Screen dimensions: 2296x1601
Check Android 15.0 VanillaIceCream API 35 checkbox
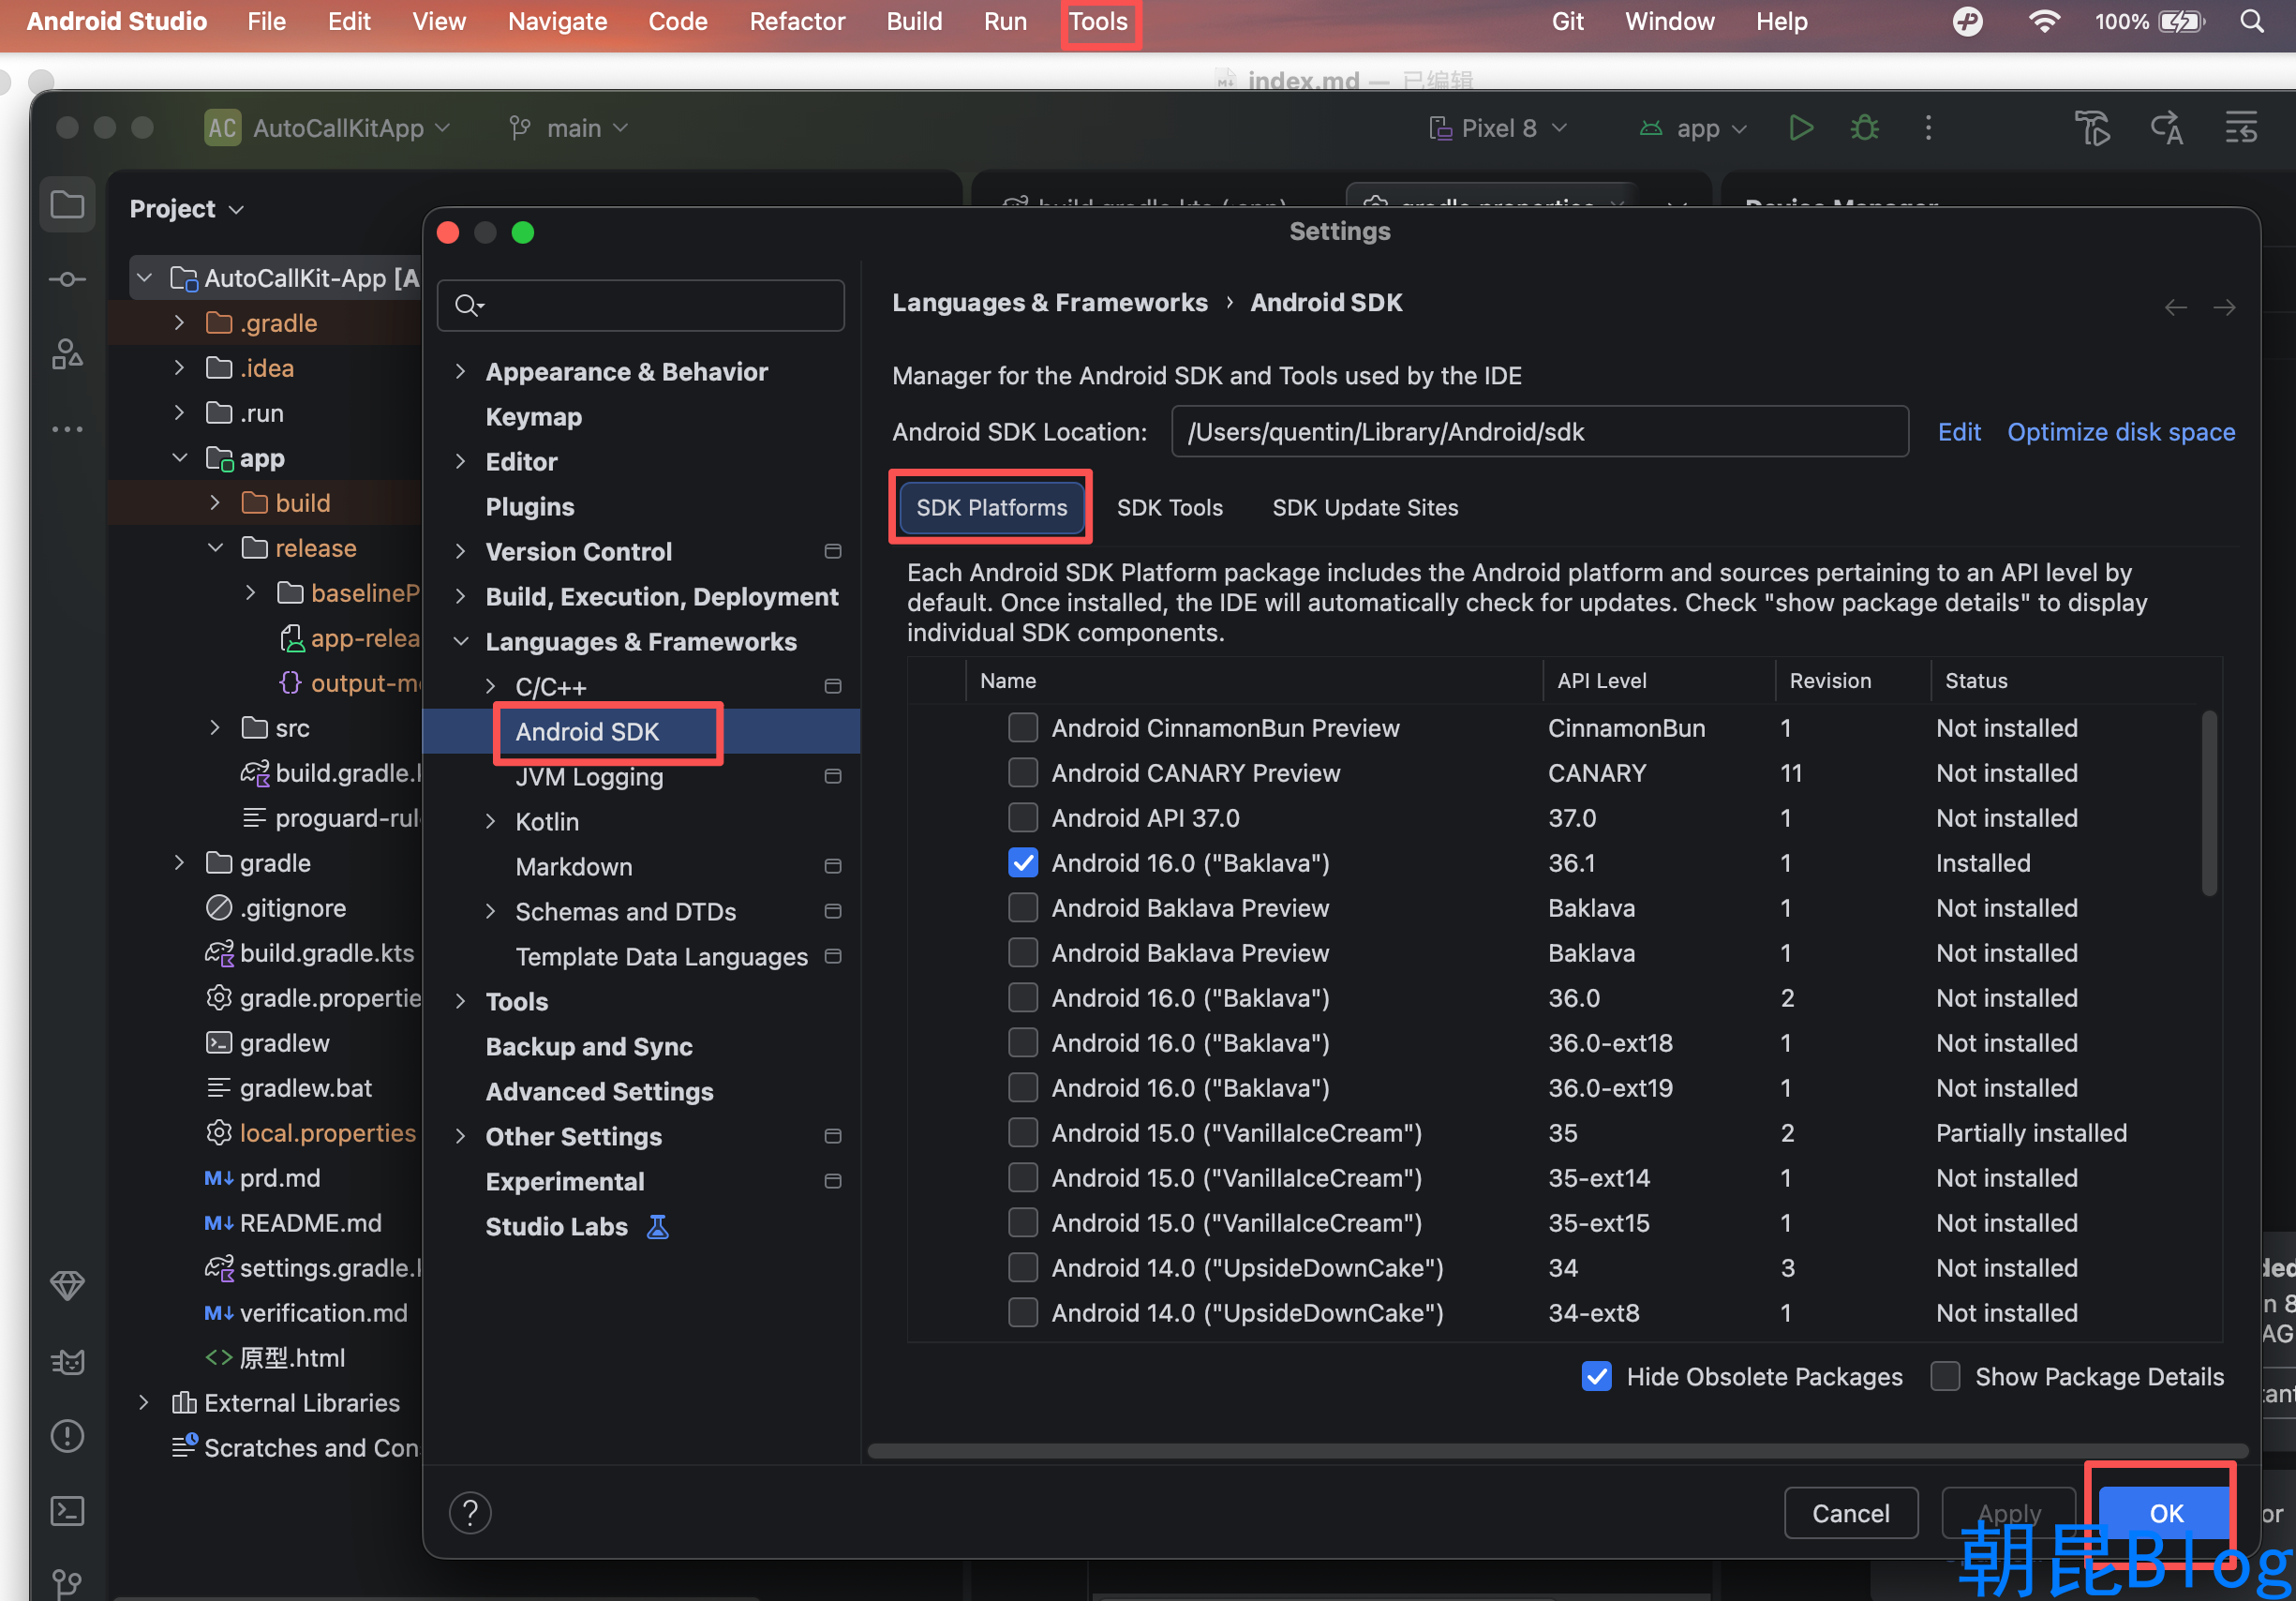1022,1133
